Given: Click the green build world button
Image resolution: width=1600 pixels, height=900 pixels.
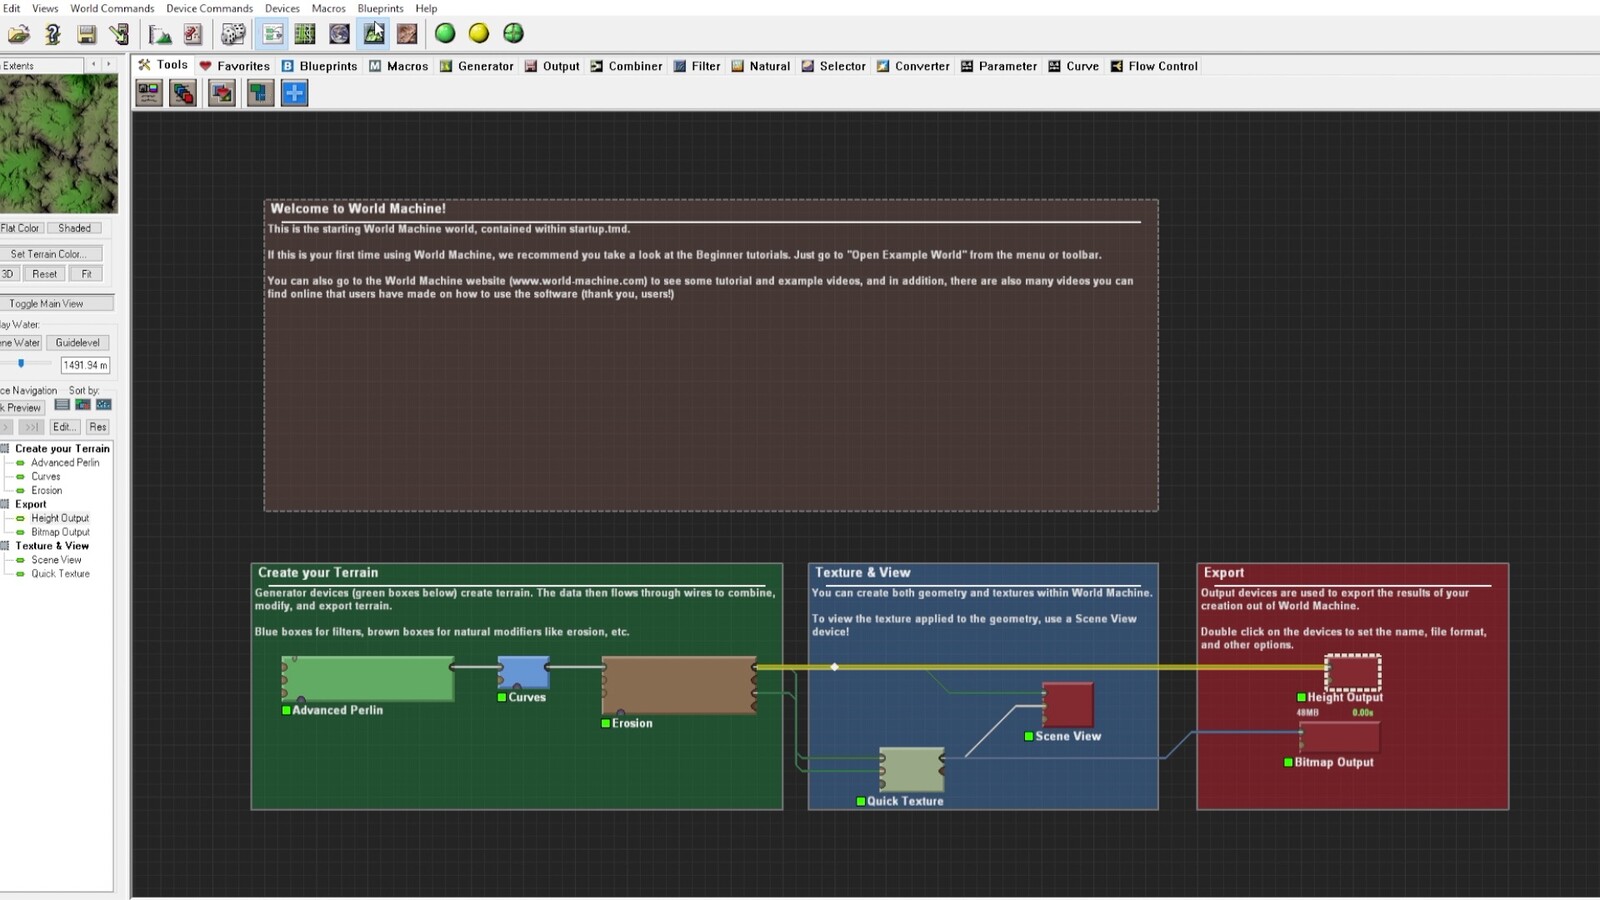Looking at the screenshot, I should coord(445,33).
